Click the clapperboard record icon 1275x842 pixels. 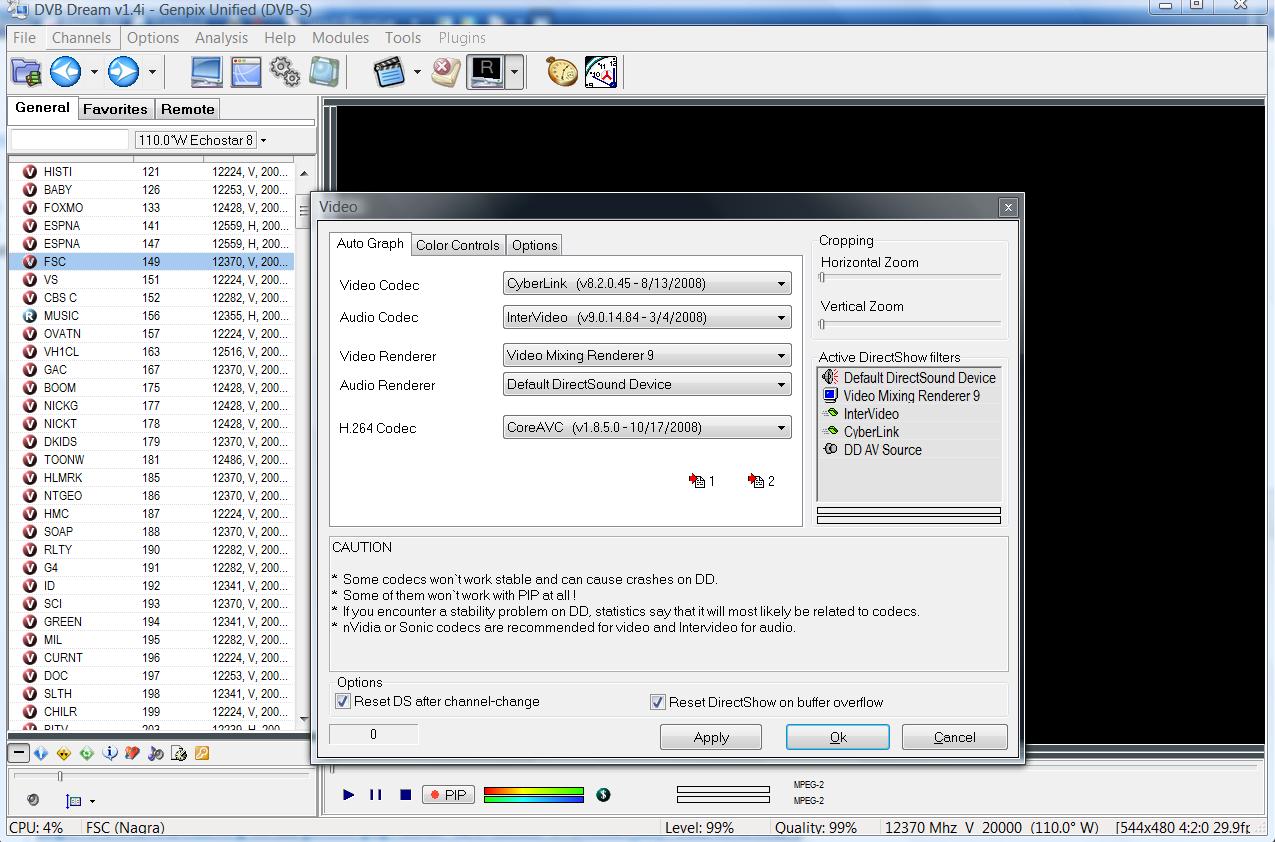click(x=388, y=71)
